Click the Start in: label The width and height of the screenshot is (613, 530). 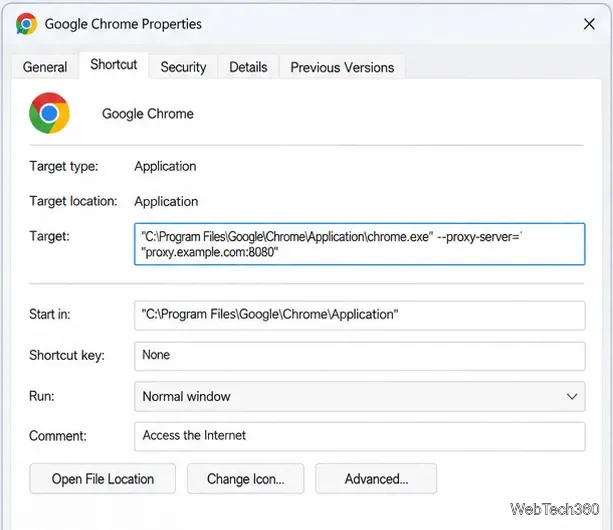(x=50, y=314)
